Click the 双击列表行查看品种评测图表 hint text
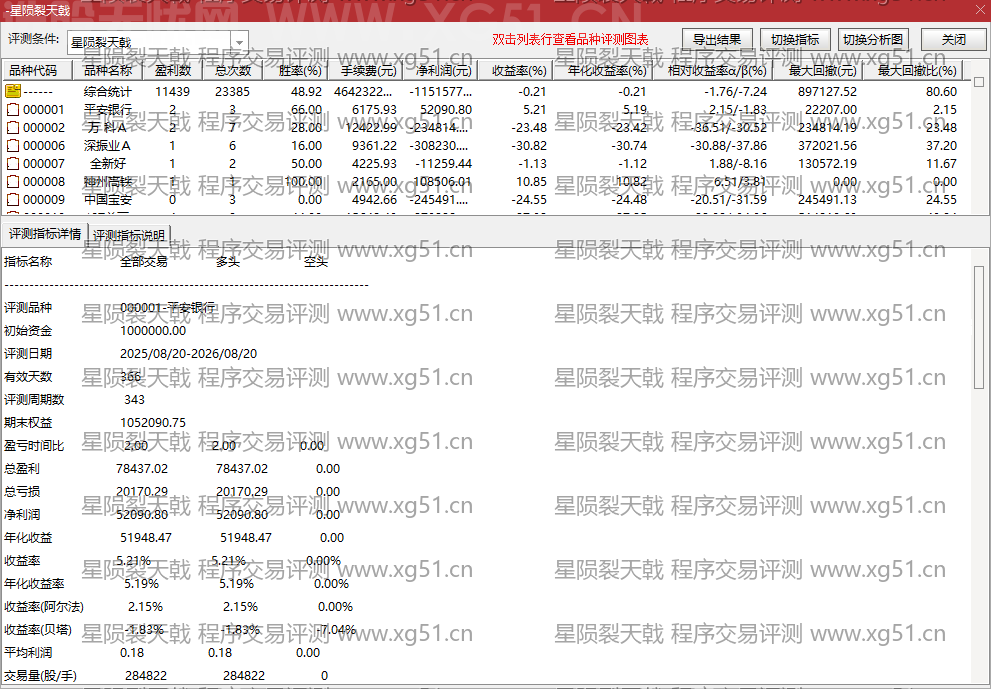Screen dimensions: 991x689 pos(570,39)
